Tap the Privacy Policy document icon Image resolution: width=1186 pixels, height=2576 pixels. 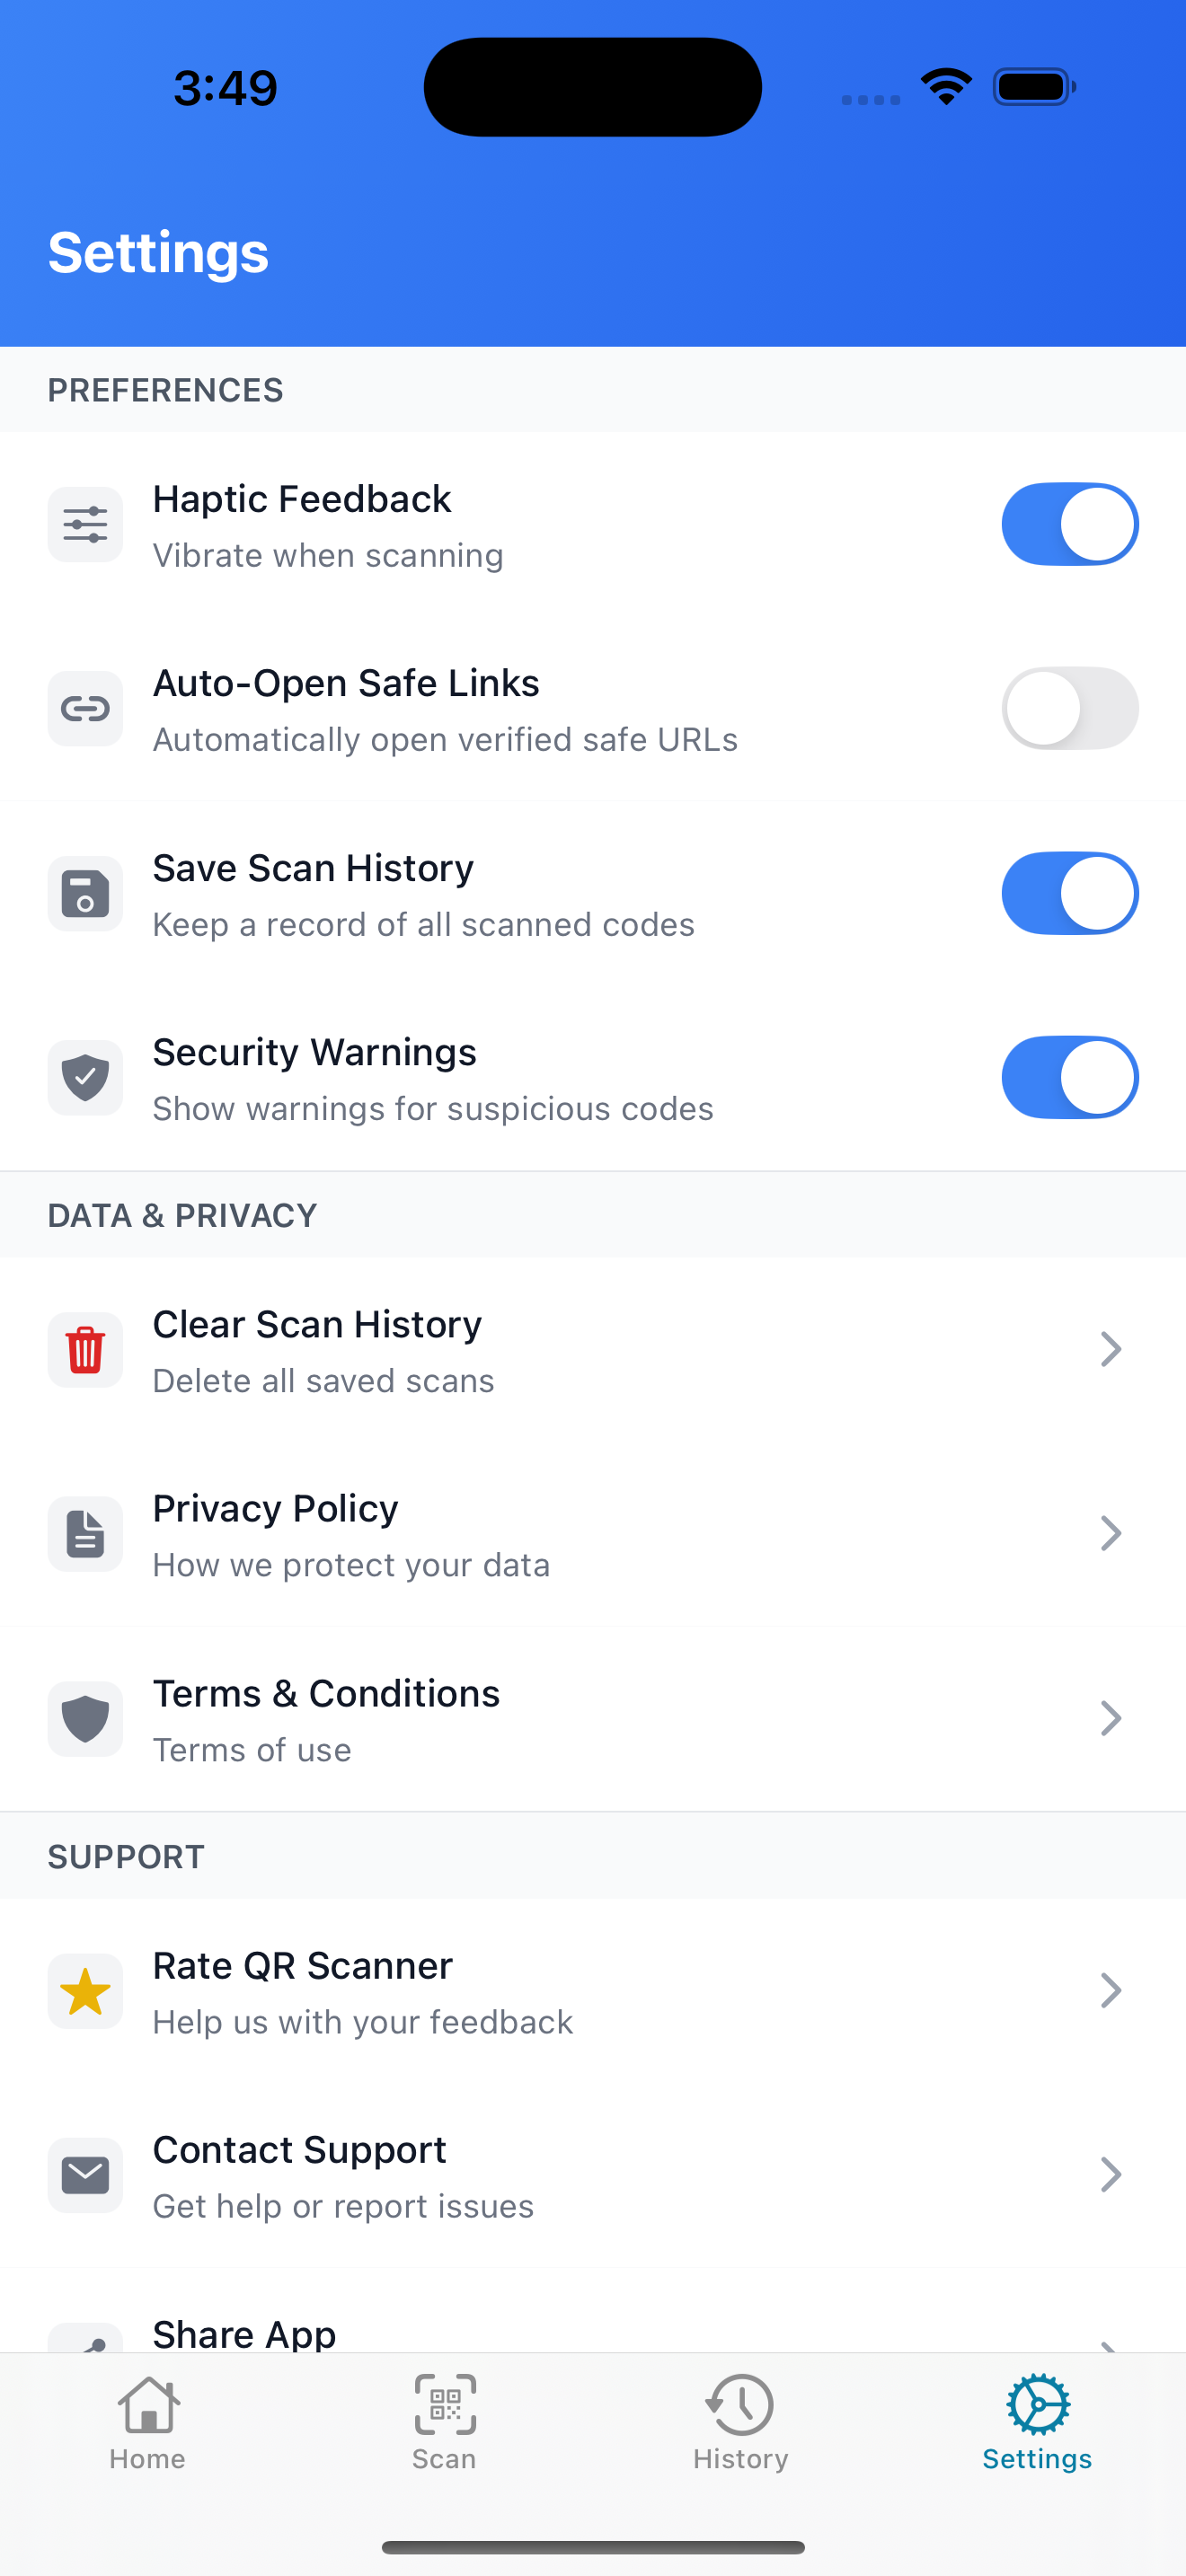coord(85,1533)
